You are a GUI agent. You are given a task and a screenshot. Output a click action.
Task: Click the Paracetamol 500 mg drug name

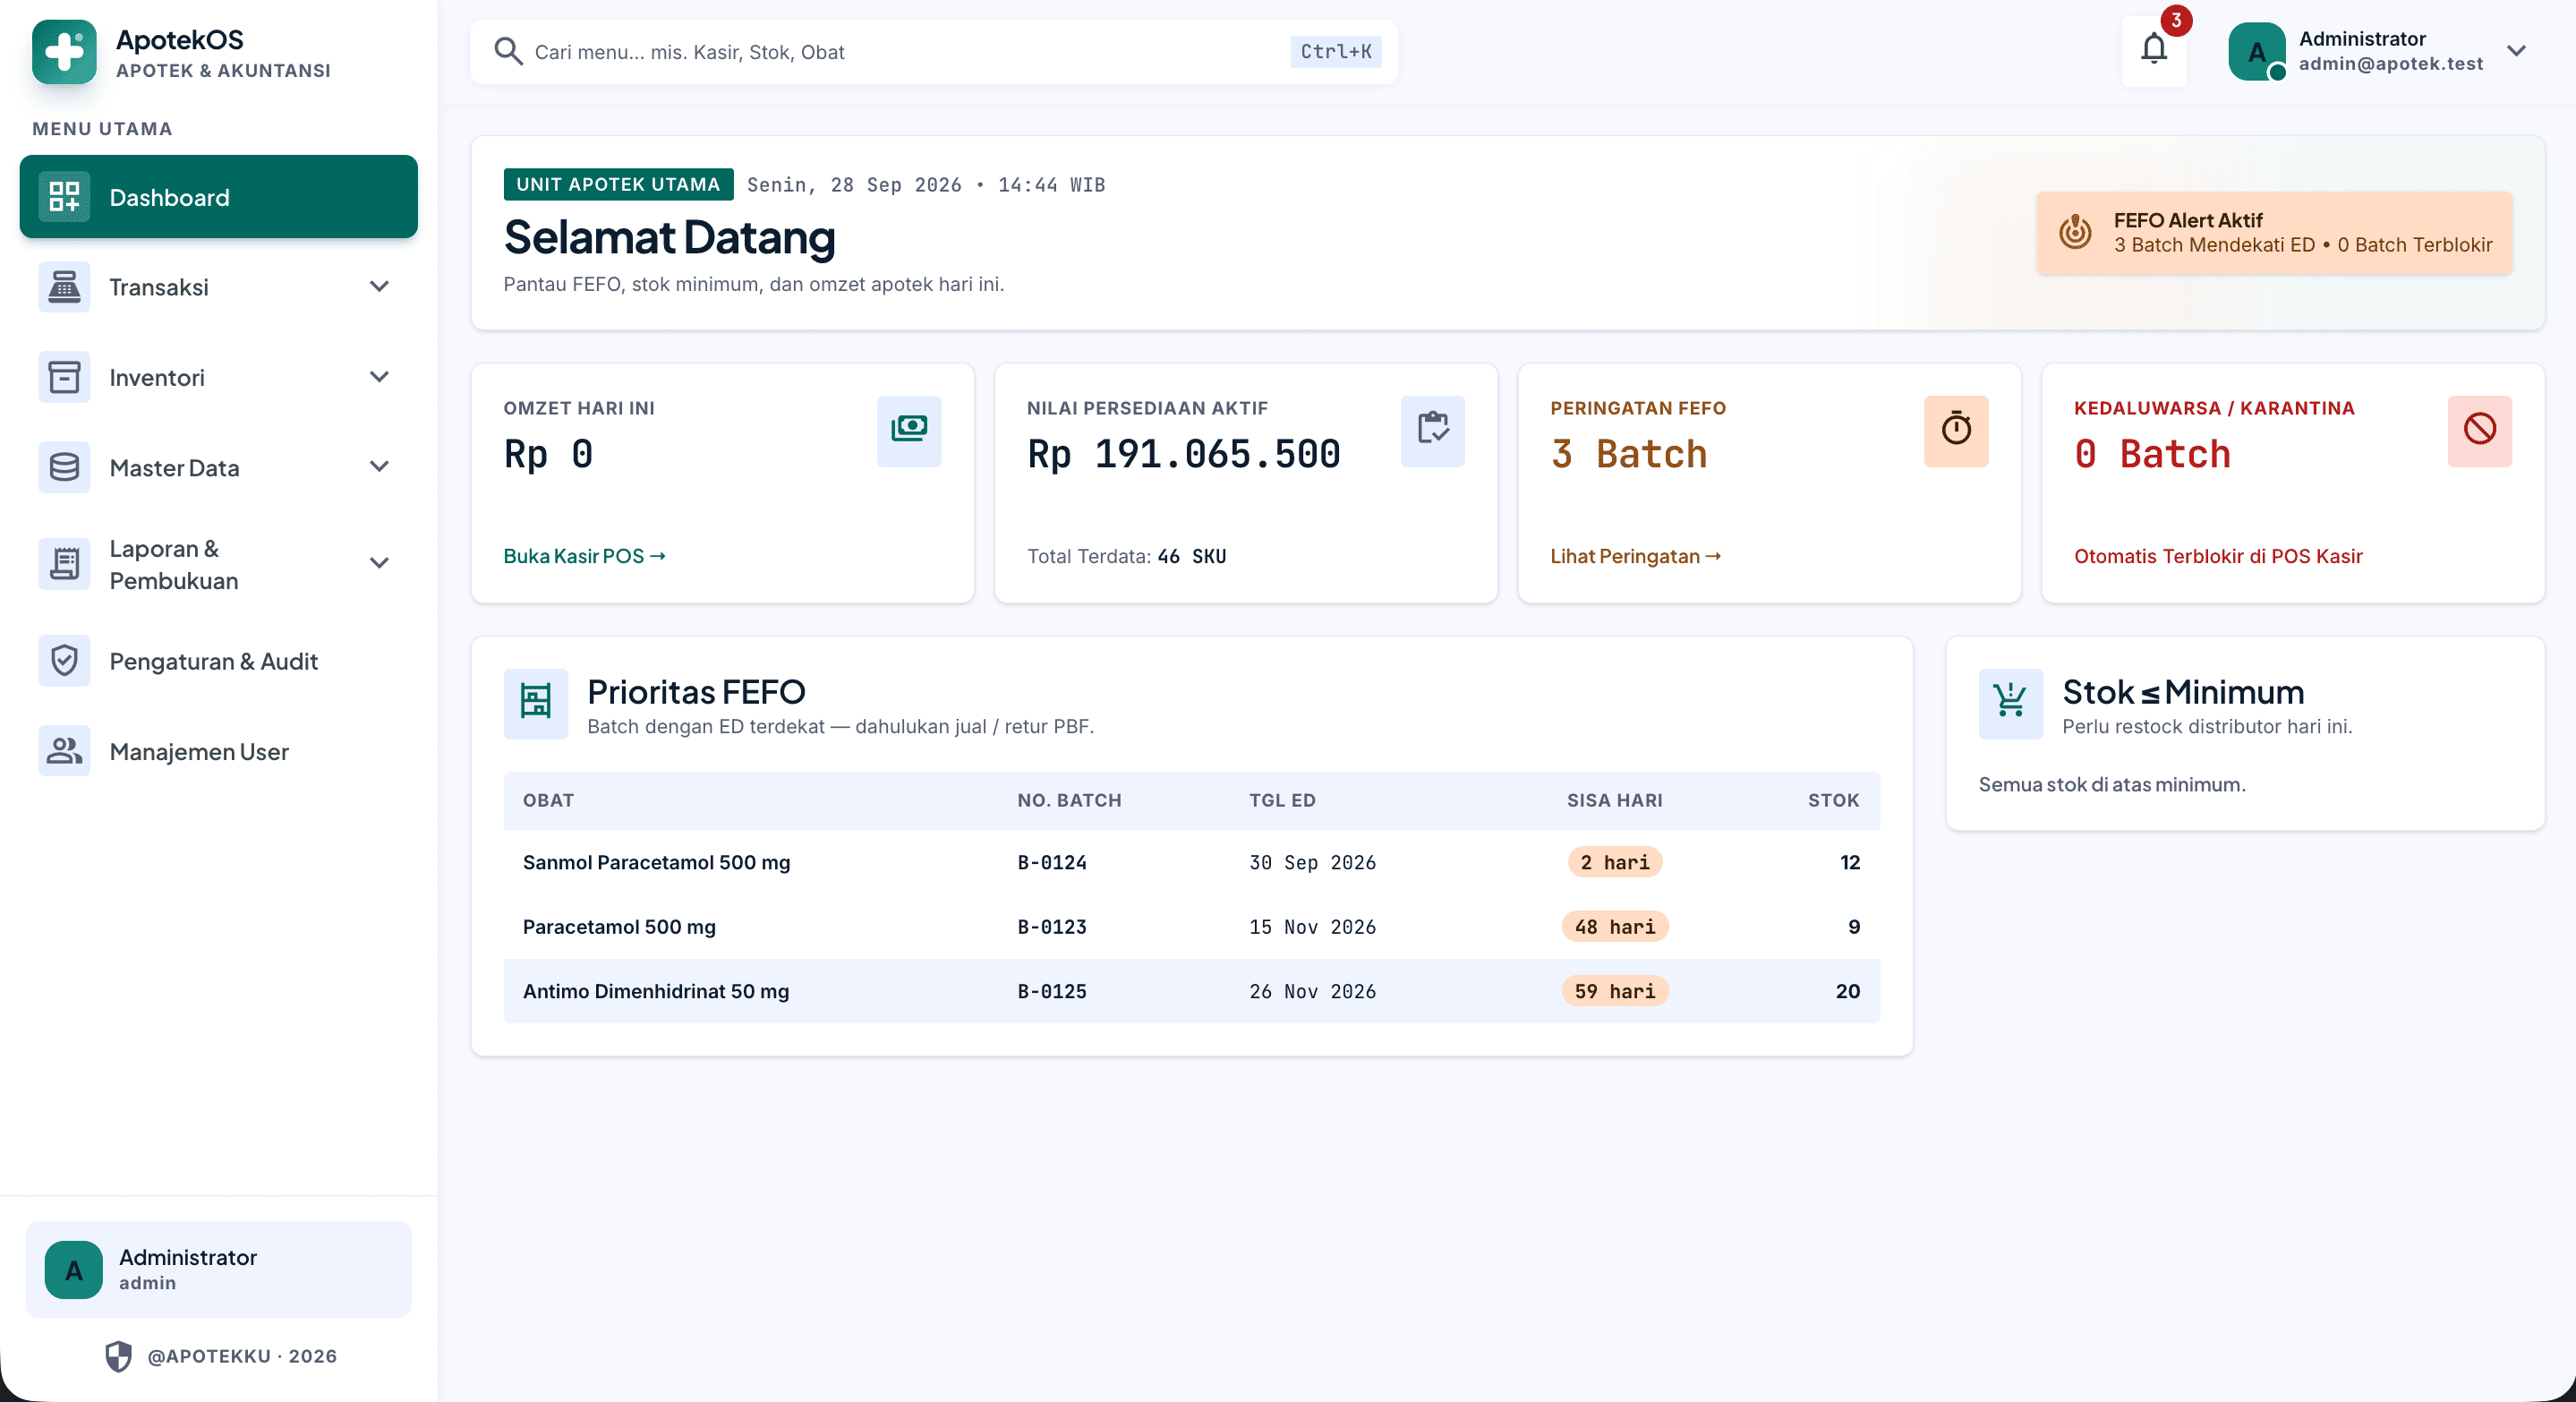(x=619, y=927)
